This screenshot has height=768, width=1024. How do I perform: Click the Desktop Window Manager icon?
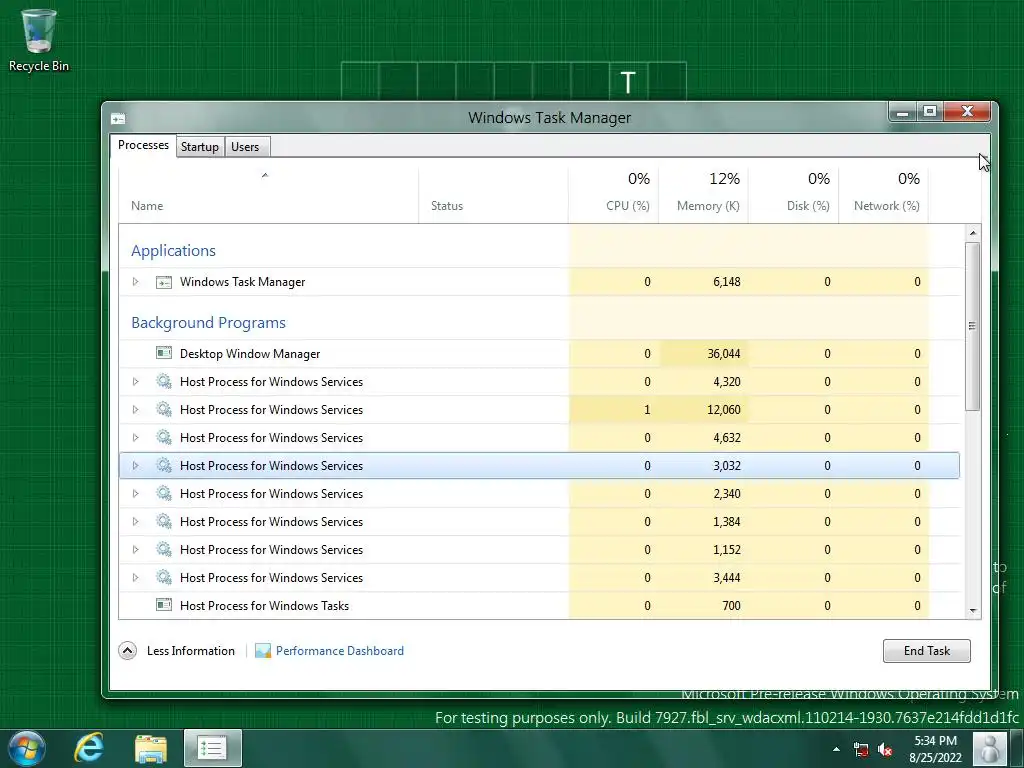pos(164,353)
